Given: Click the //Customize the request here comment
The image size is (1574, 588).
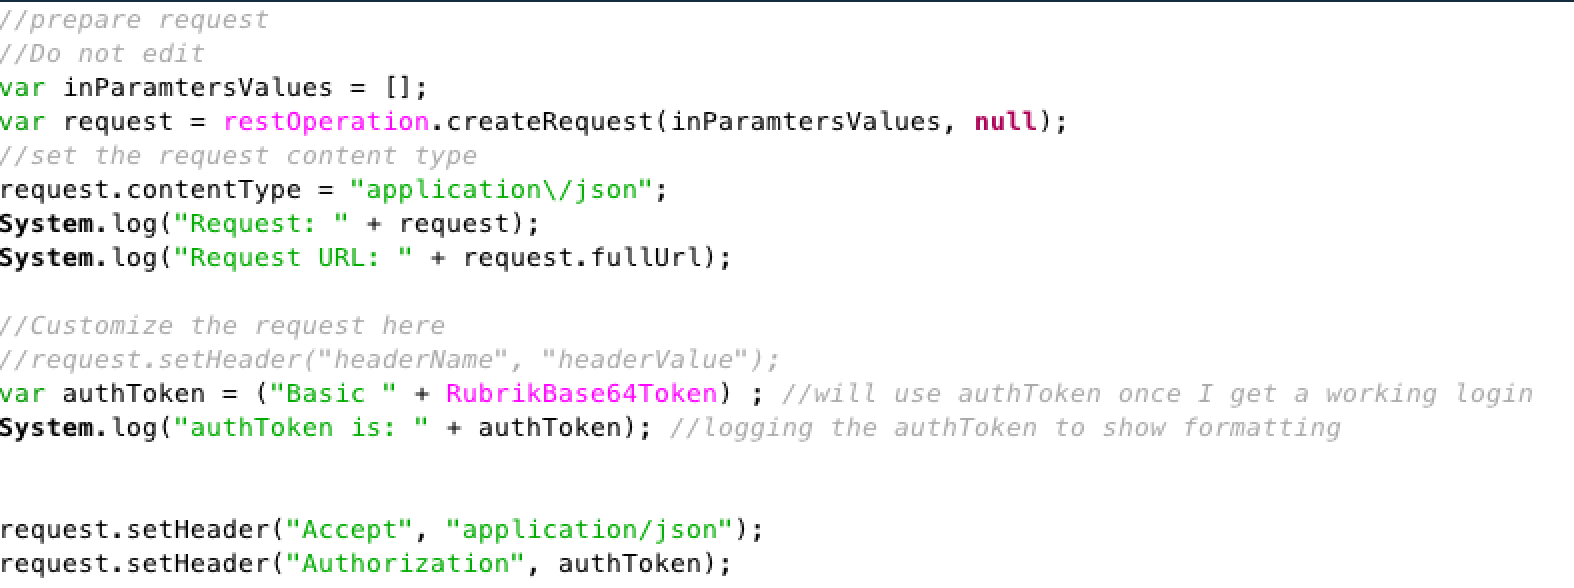Looking at the screenshot, I should click(x=222, y=326).
